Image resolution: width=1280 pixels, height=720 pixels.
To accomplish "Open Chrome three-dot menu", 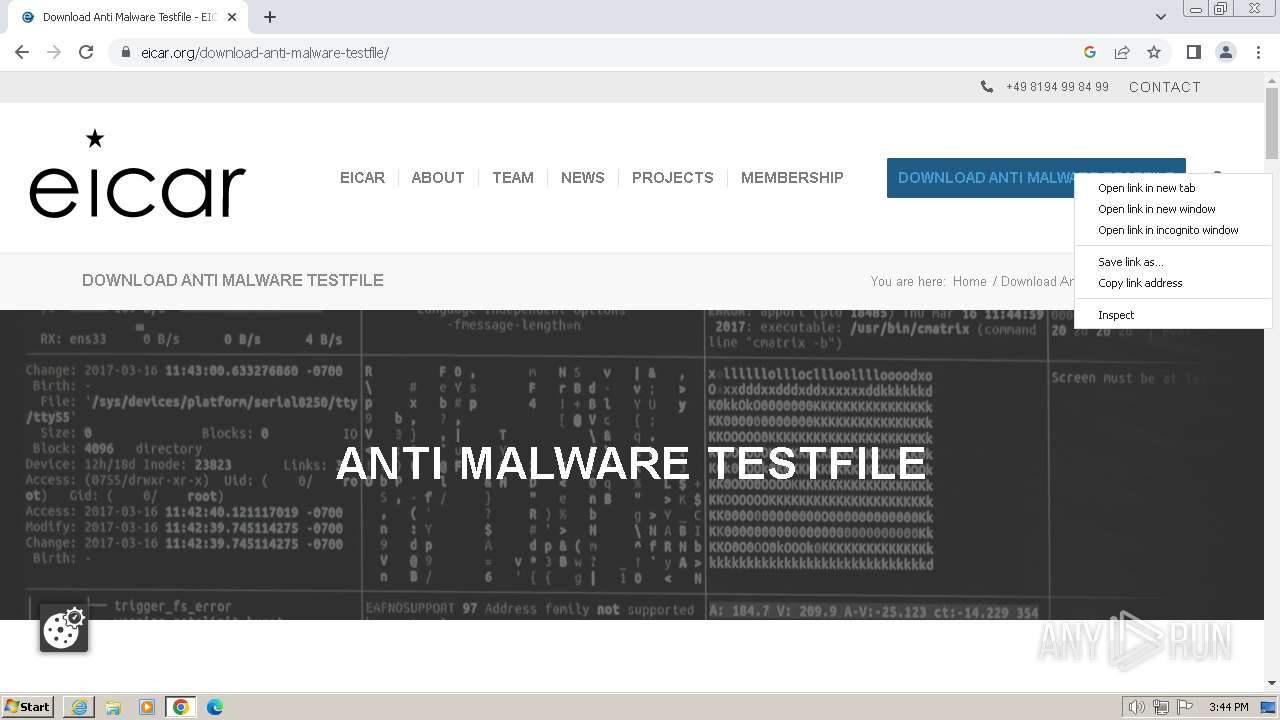I will point(1258,52).
